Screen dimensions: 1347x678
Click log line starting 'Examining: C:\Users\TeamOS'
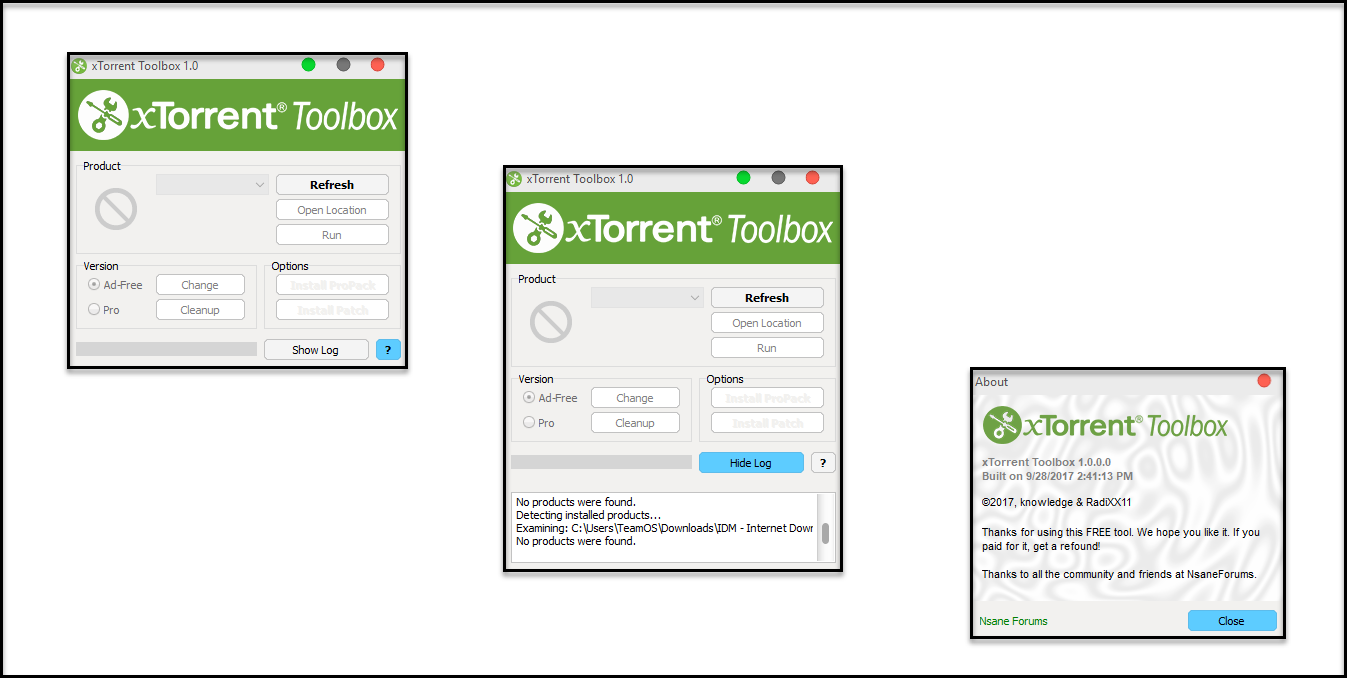coord(664,528)
